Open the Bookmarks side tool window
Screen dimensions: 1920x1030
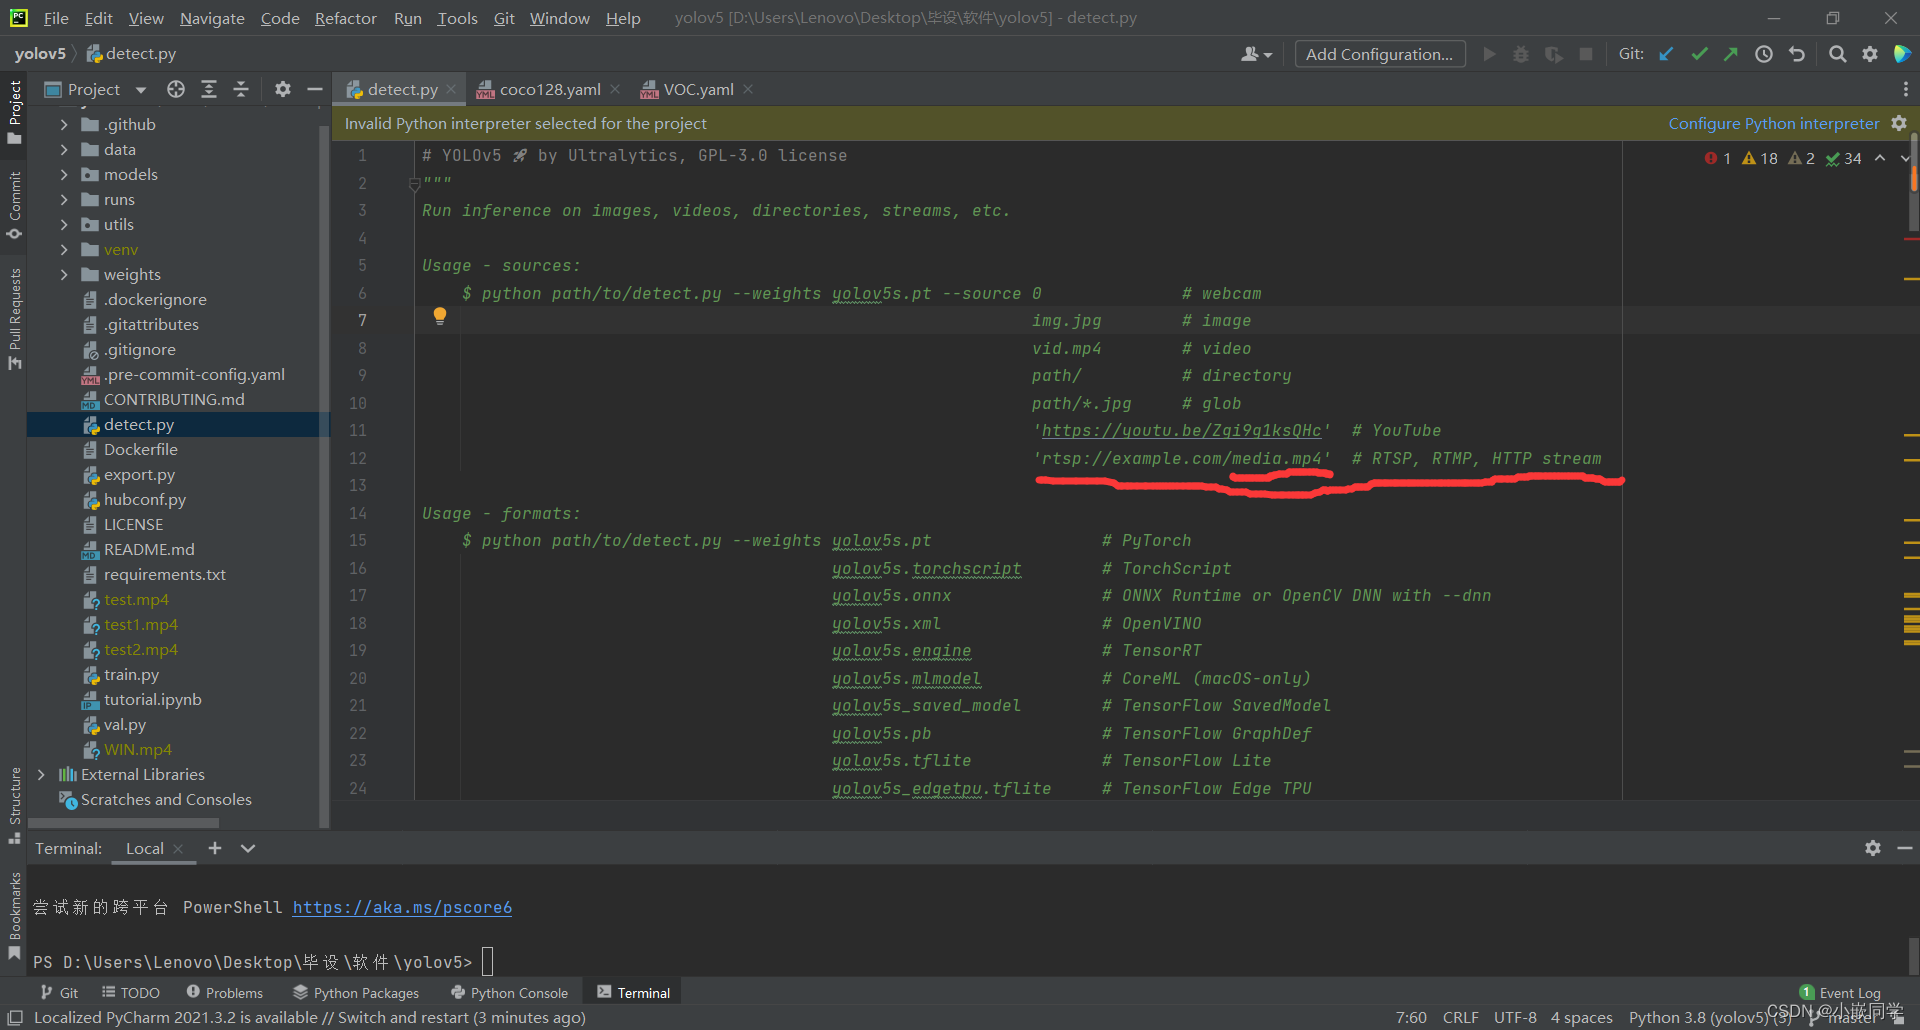pos(15,915)
